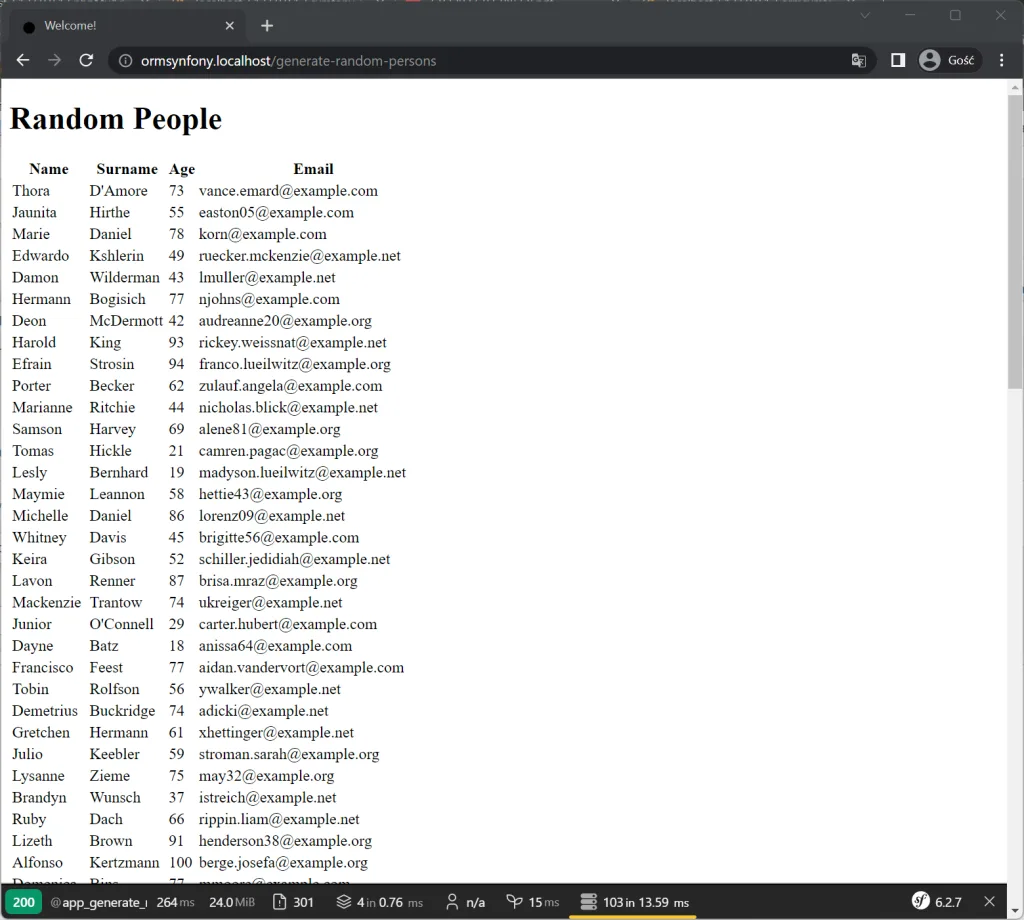Click email henderson38@example.org
Image resolution: width=1024 pixels, height=920 pixels.
pyautogui.click(x=285, y=841)
